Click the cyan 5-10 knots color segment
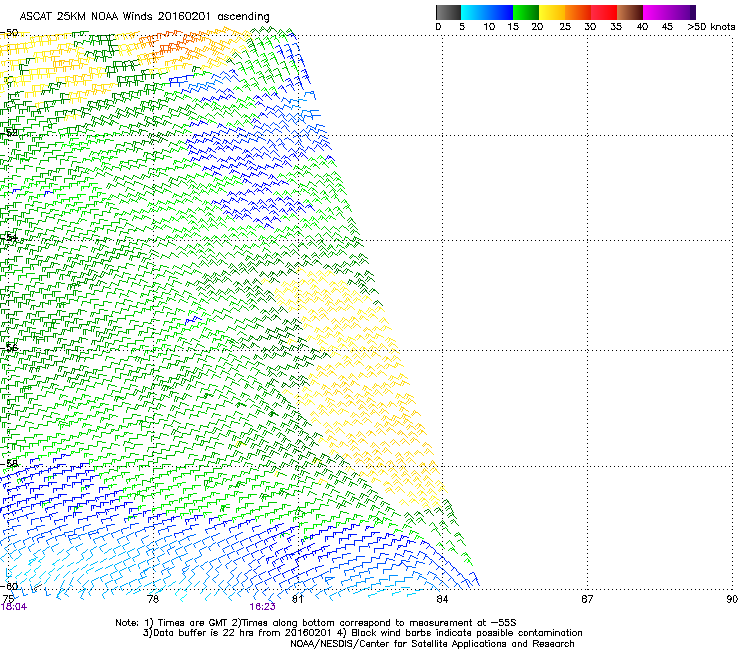 coord(474,12)
